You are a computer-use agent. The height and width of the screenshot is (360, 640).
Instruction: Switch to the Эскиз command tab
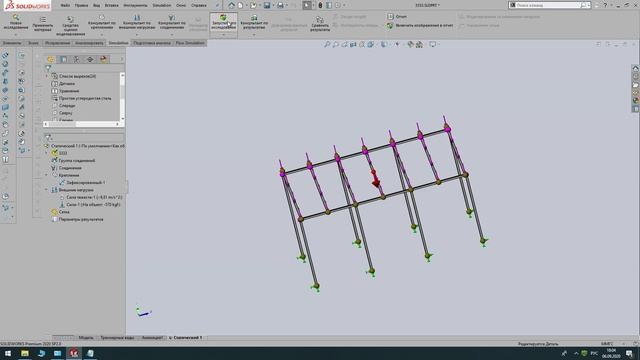click(33, 43)
